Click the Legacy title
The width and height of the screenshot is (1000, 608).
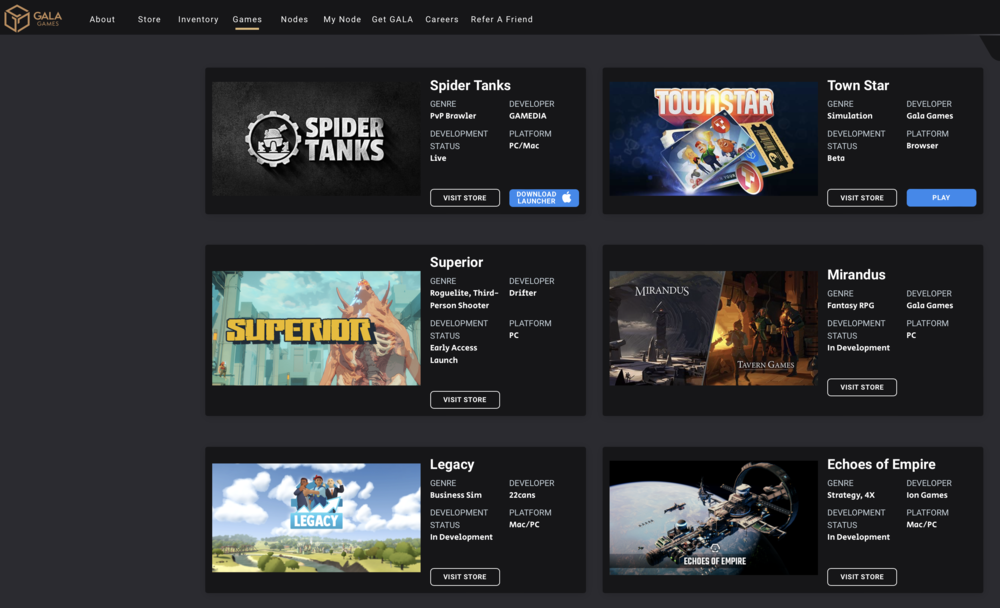click(452, 464)
